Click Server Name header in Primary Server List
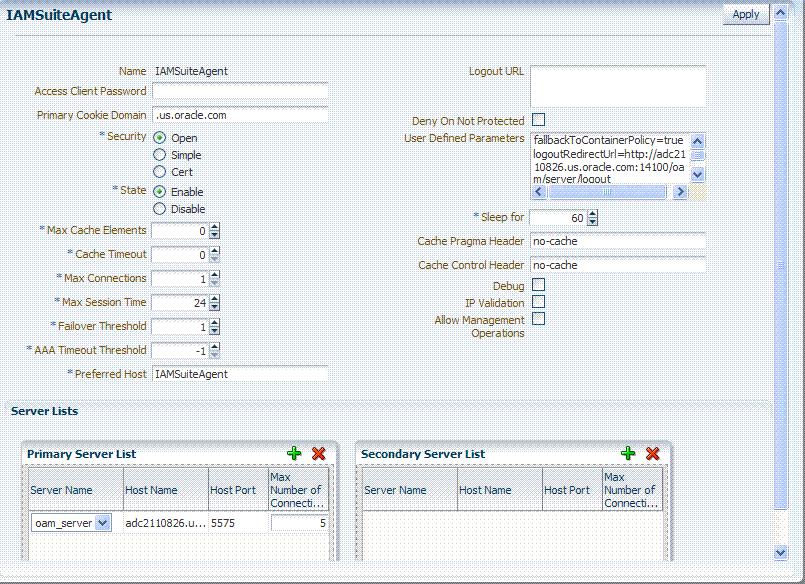The image size is (805, 584). point(76,490)
